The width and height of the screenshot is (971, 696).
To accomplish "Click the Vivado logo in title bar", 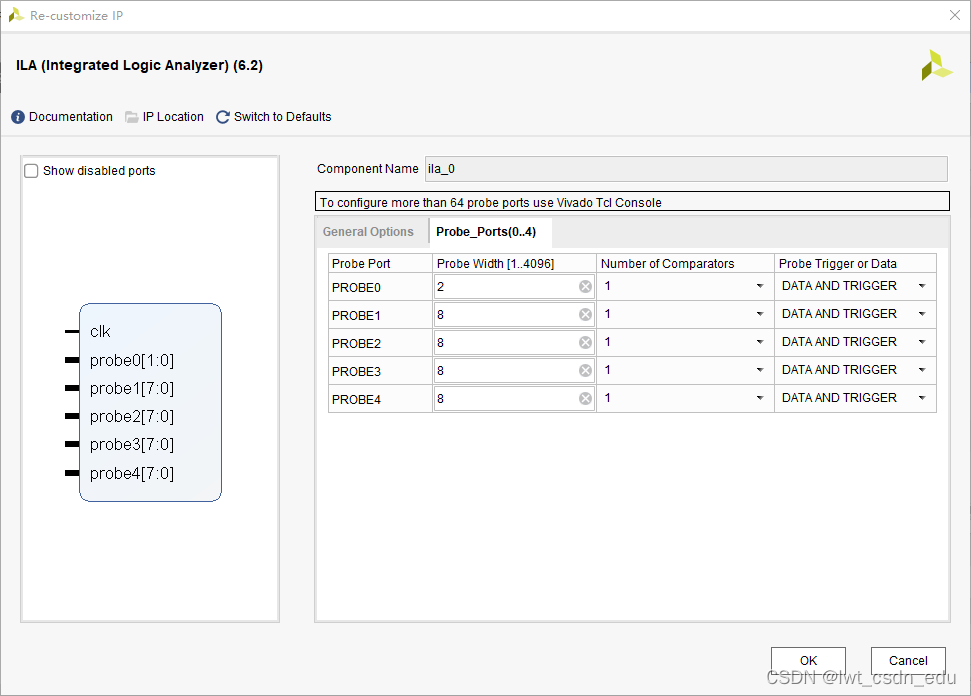I will pyautogui.click(x=15, y=15).
